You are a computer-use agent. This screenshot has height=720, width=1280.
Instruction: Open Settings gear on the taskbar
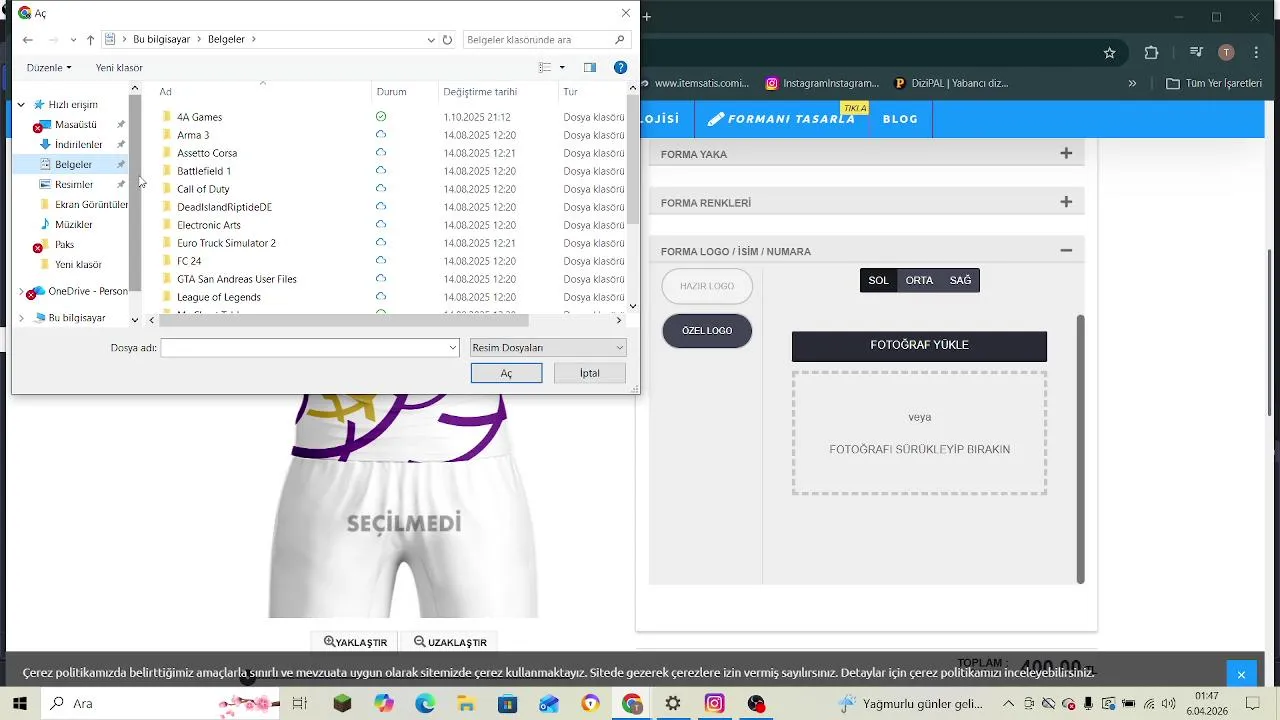pyautogui.click(x=673, y=704)
